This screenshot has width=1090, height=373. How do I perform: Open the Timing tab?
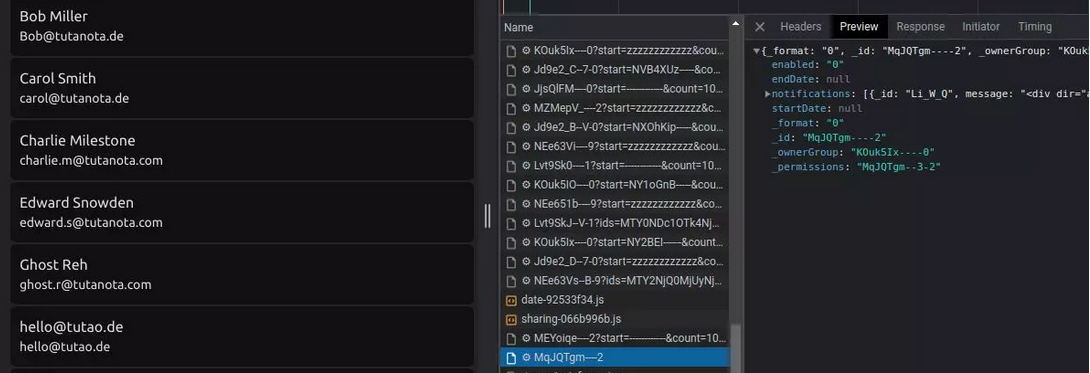(1034, 27)
